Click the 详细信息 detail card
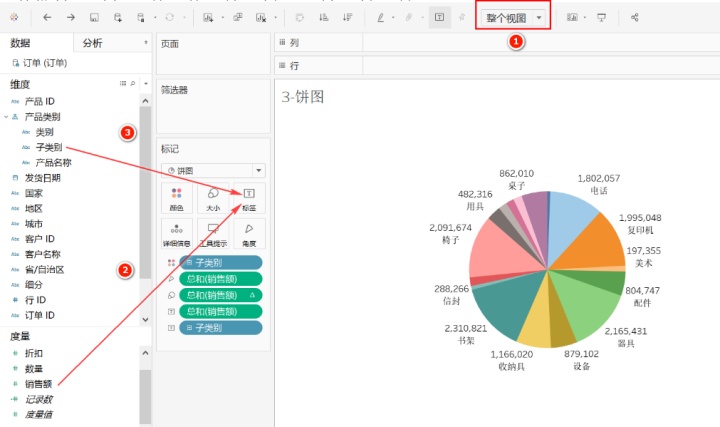 click(x=177, y=234)
